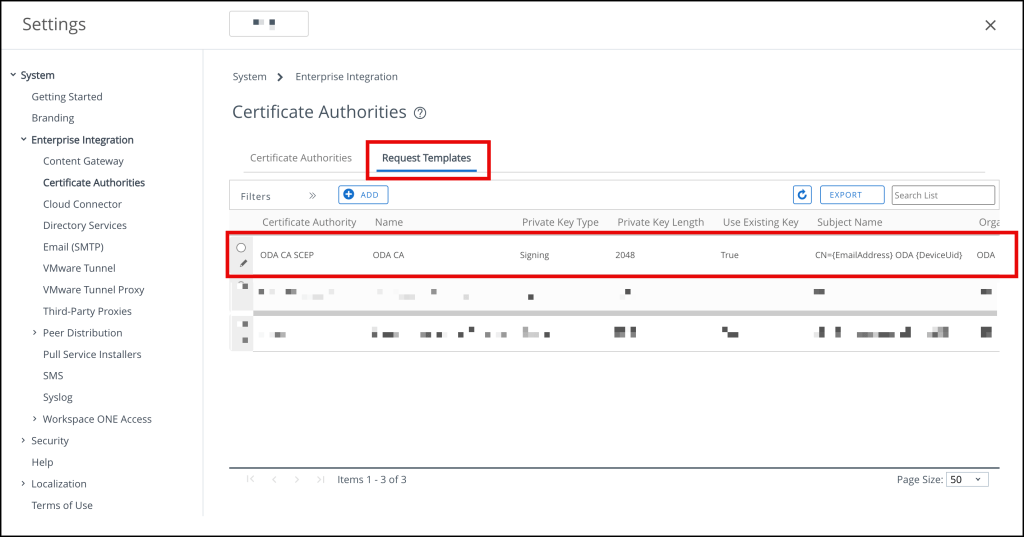Click the Search List input field
The height and width of the screenshot is (537, 1024).
point(943,195)
